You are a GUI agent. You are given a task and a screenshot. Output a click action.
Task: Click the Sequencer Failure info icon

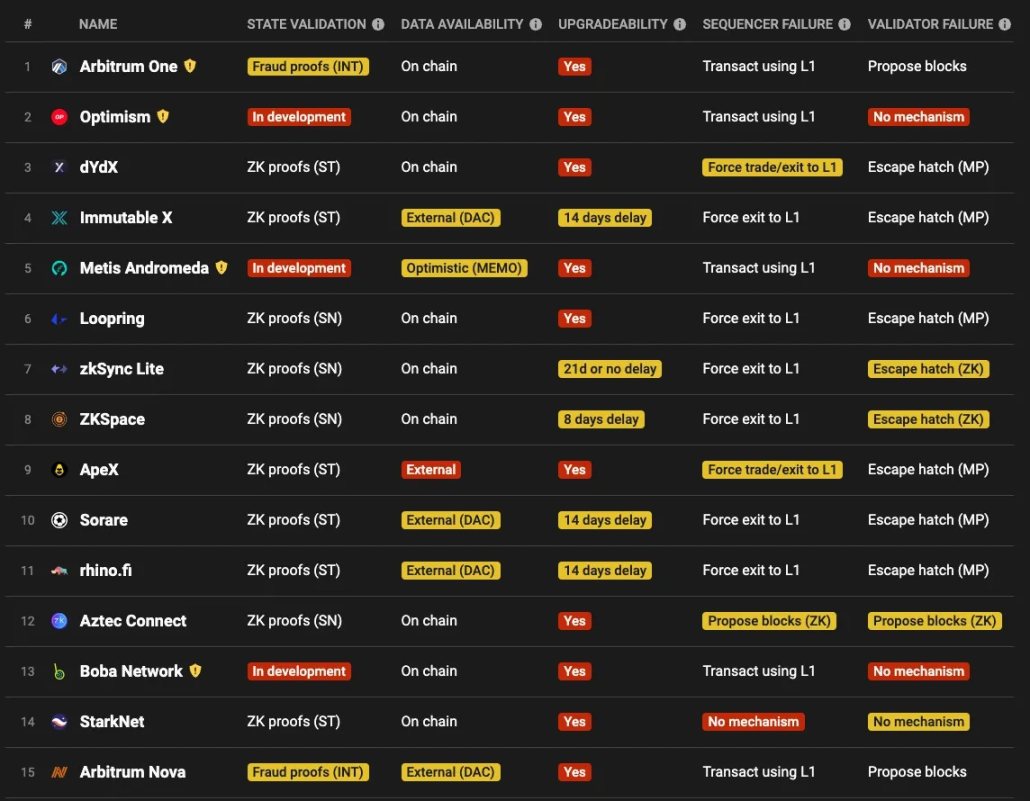844,24
